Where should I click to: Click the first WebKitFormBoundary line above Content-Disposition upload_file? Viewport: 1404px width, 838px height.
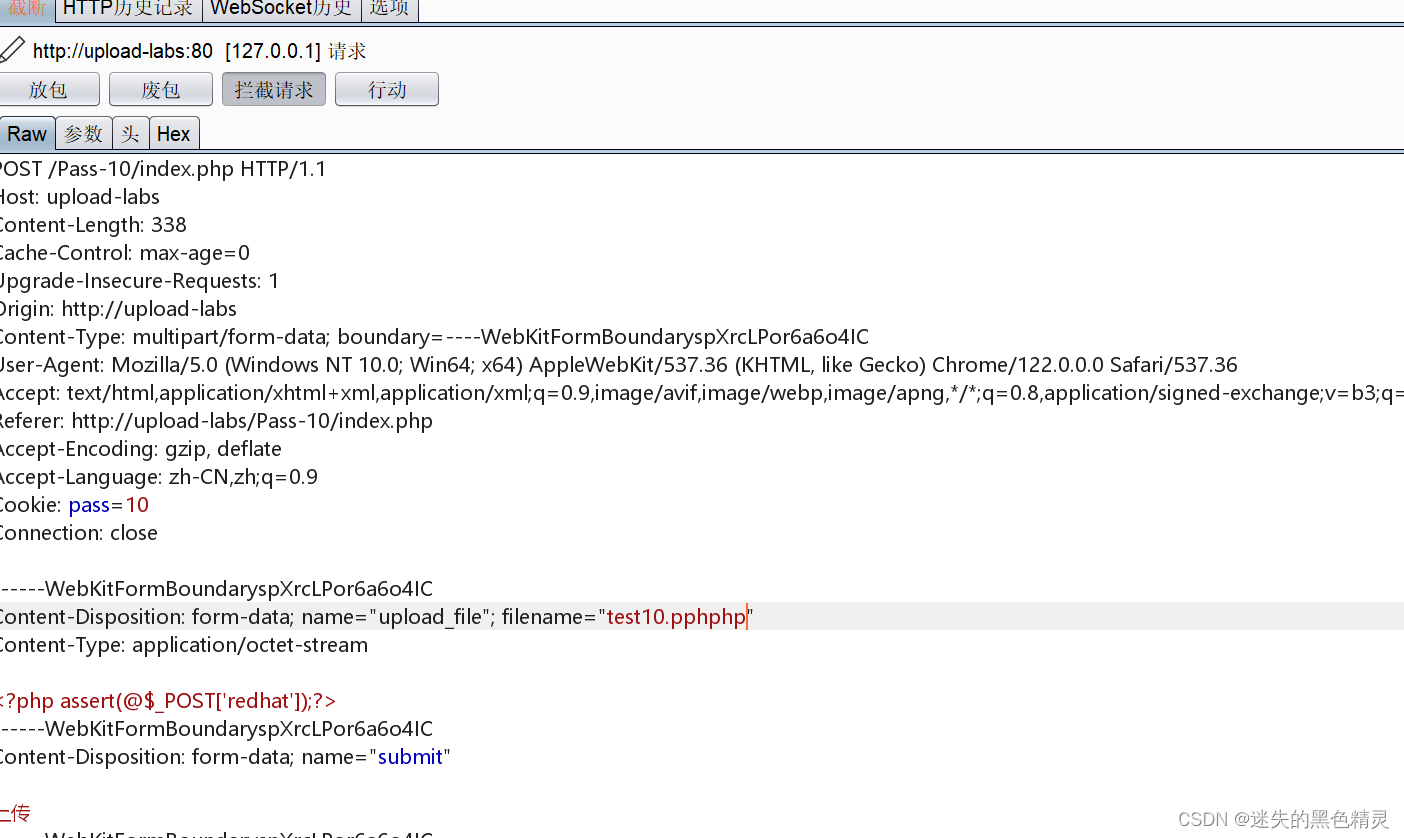point(216,589)
